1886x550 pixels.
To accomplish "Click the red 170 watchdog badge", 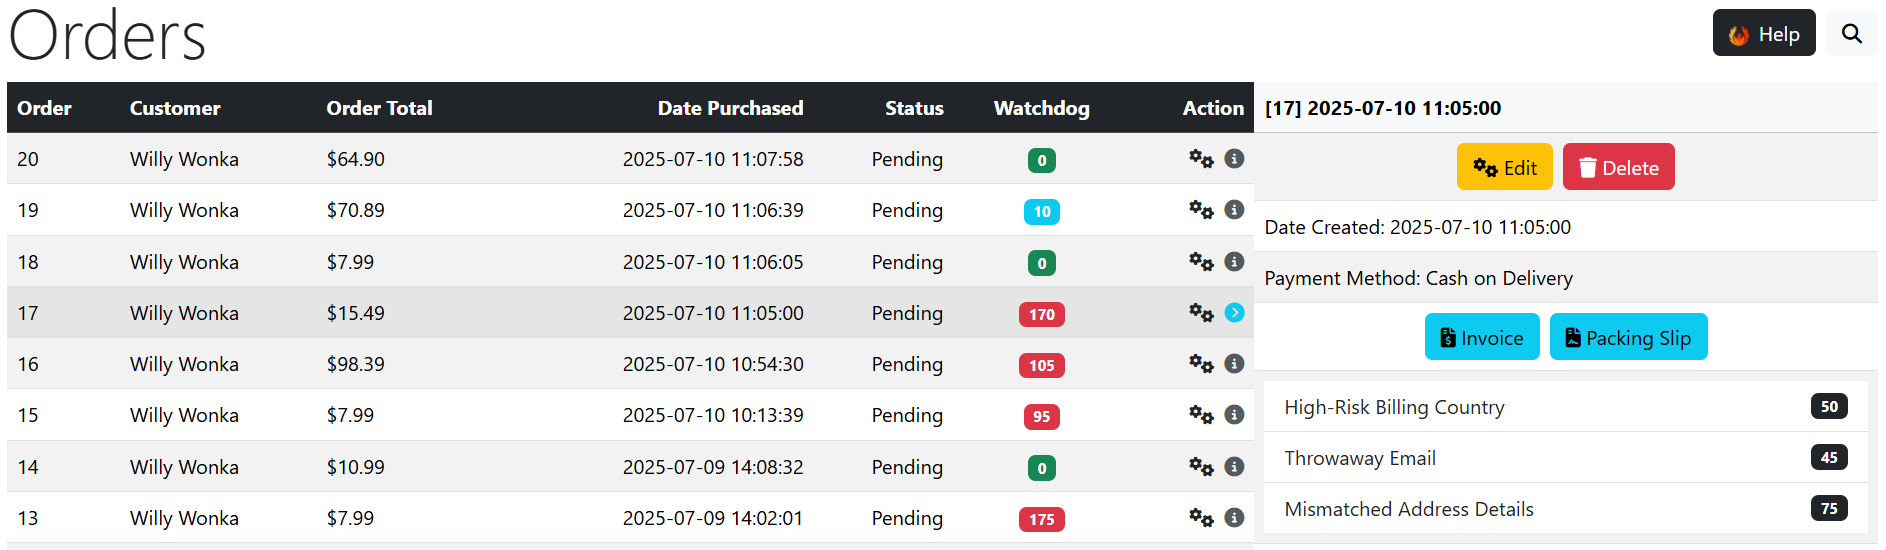I will (x=1041, y=314).
